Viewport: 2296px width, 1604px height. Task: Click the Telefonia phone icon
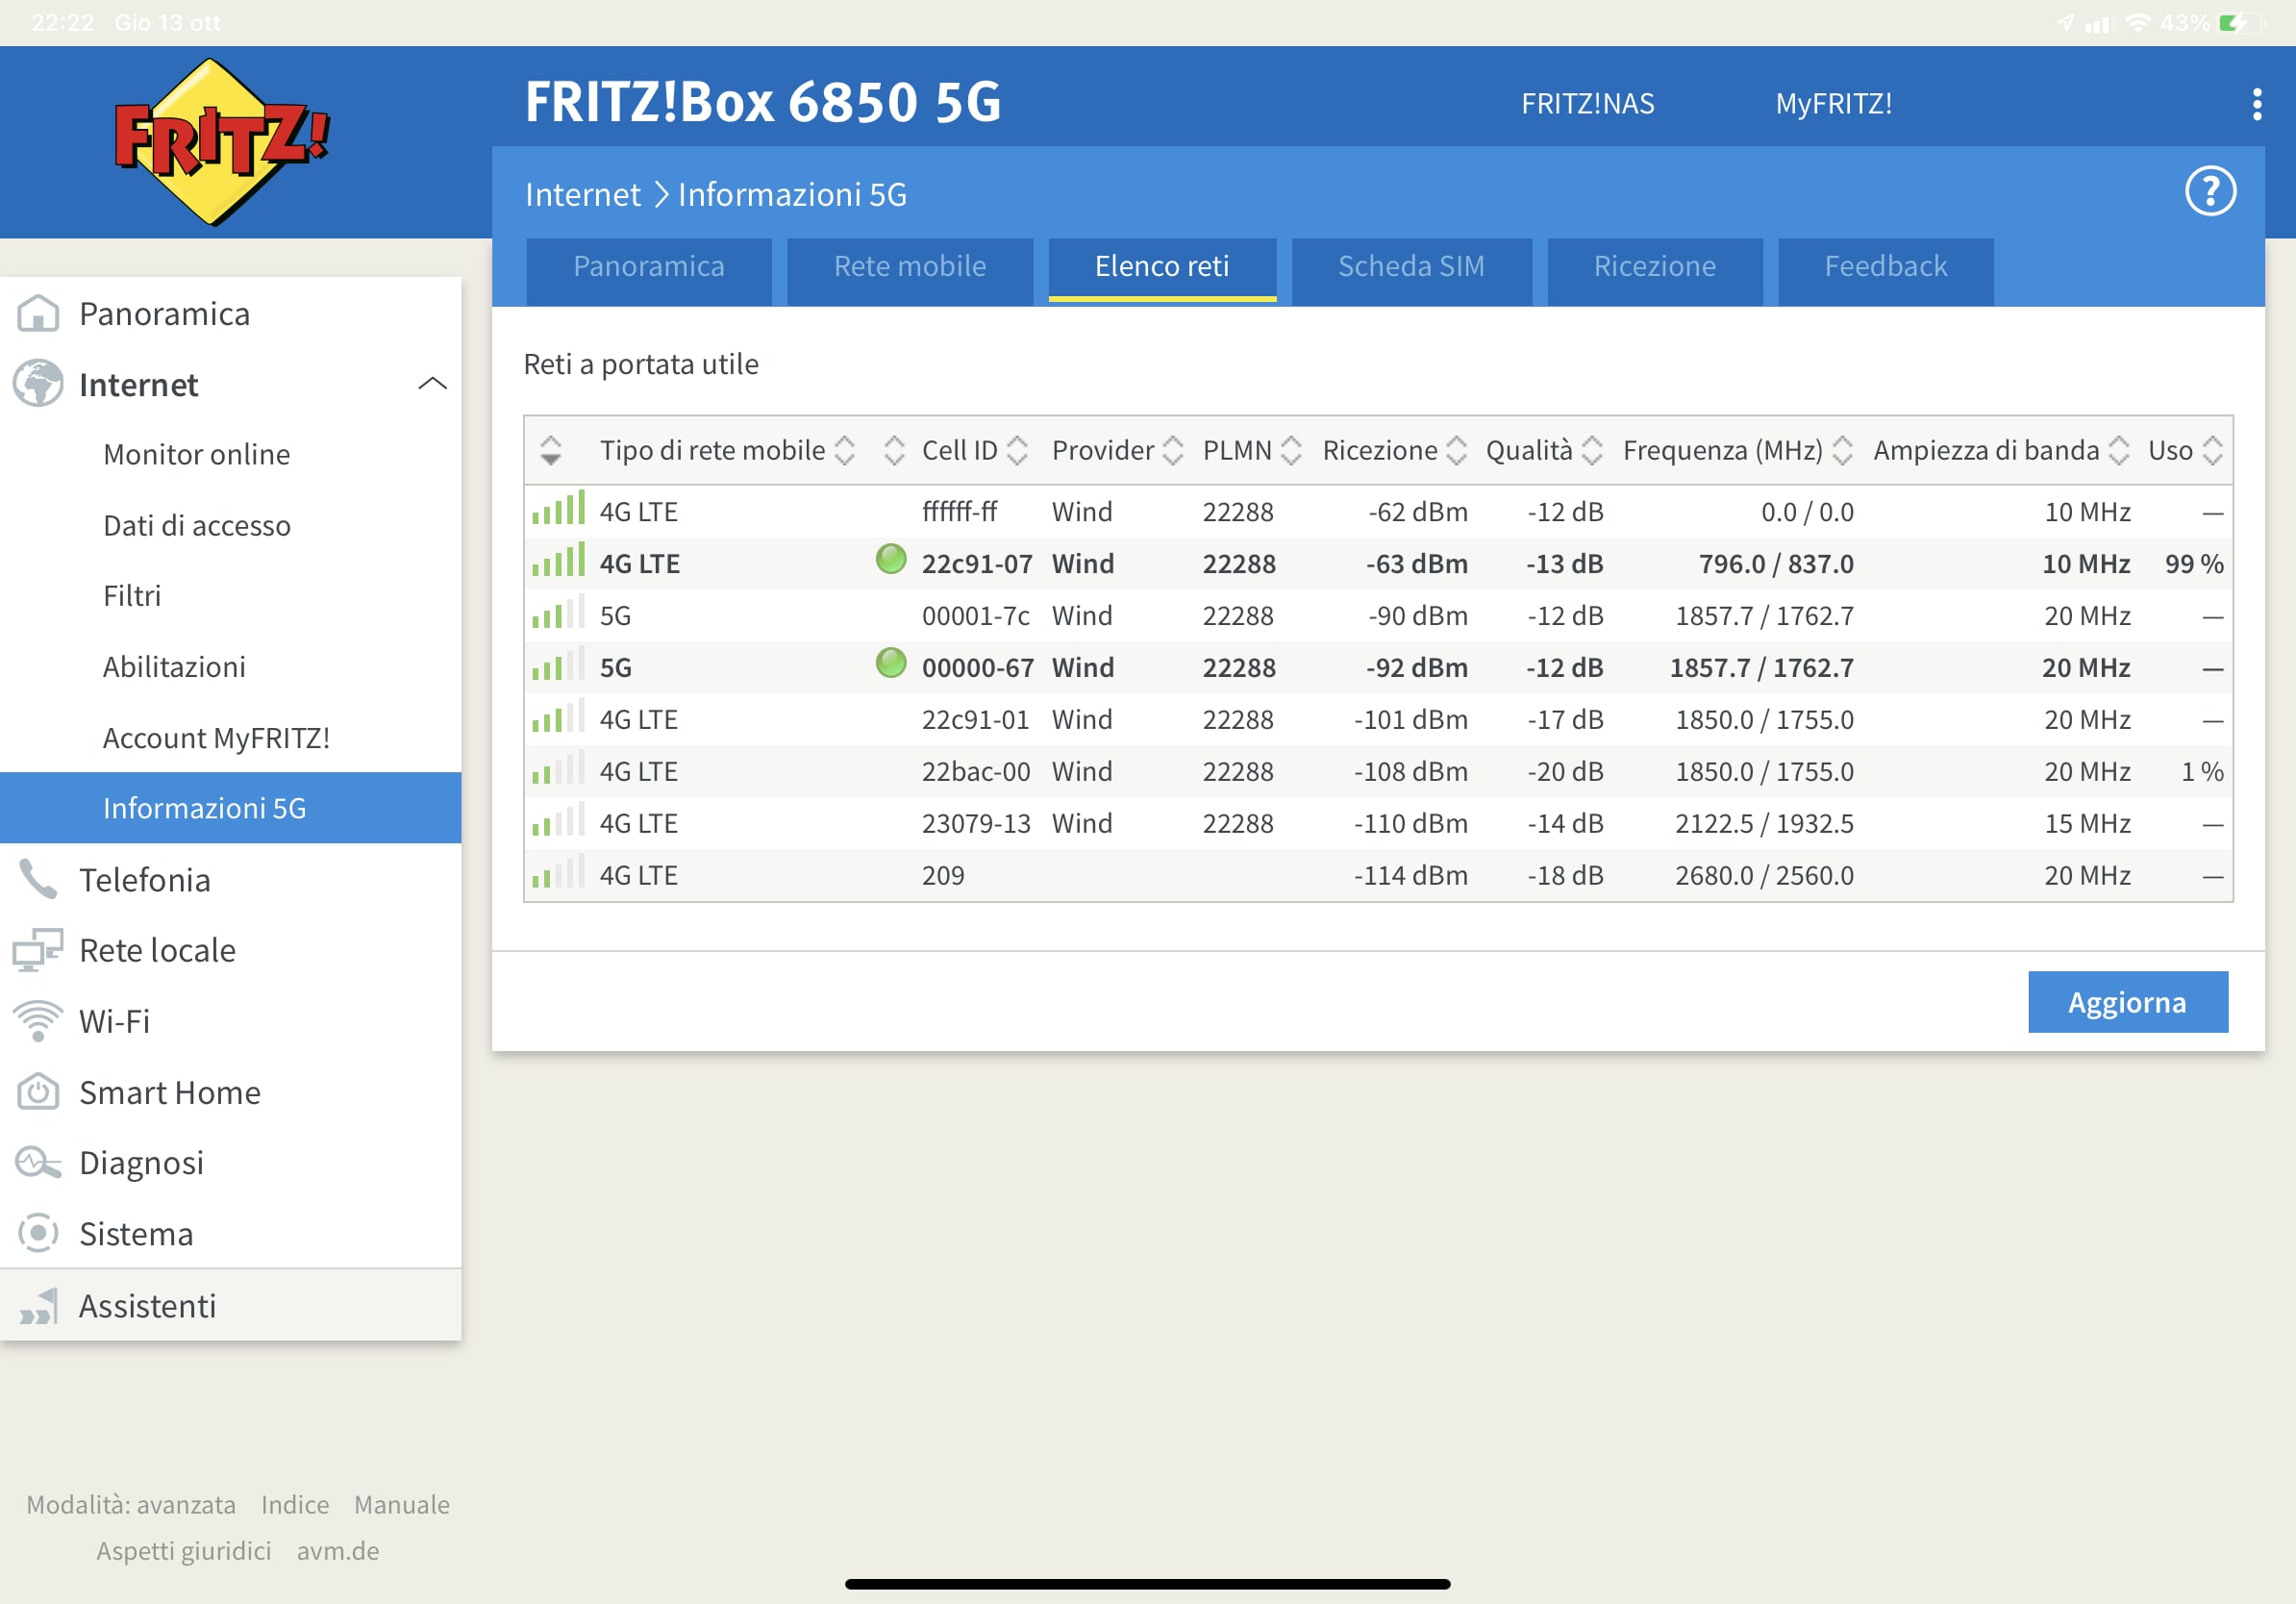38,880
